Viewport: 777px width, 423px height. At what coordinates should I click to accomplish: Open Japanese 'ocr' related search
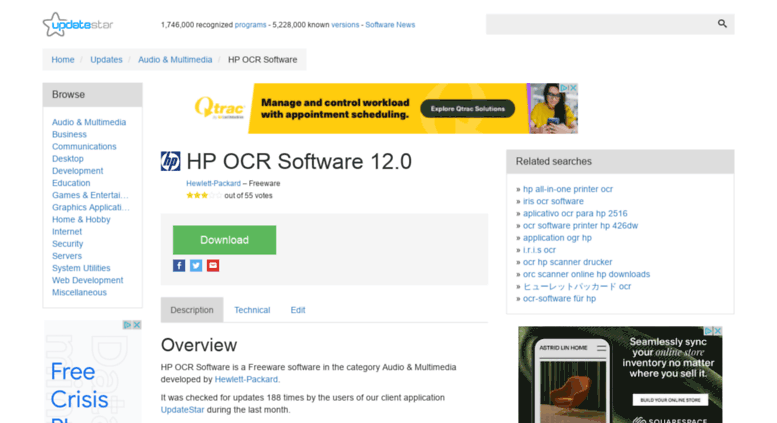(x=577, y=286)
